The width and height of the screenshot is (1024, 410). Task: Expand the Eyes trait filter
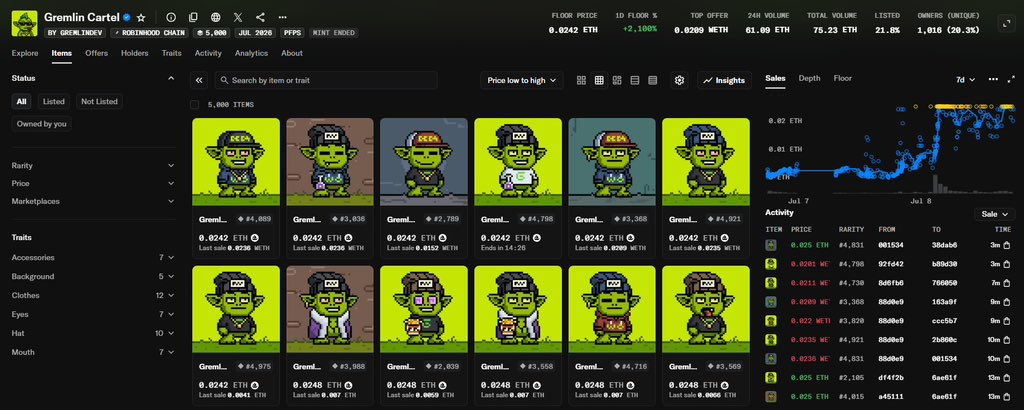click(x=93, y=315)
